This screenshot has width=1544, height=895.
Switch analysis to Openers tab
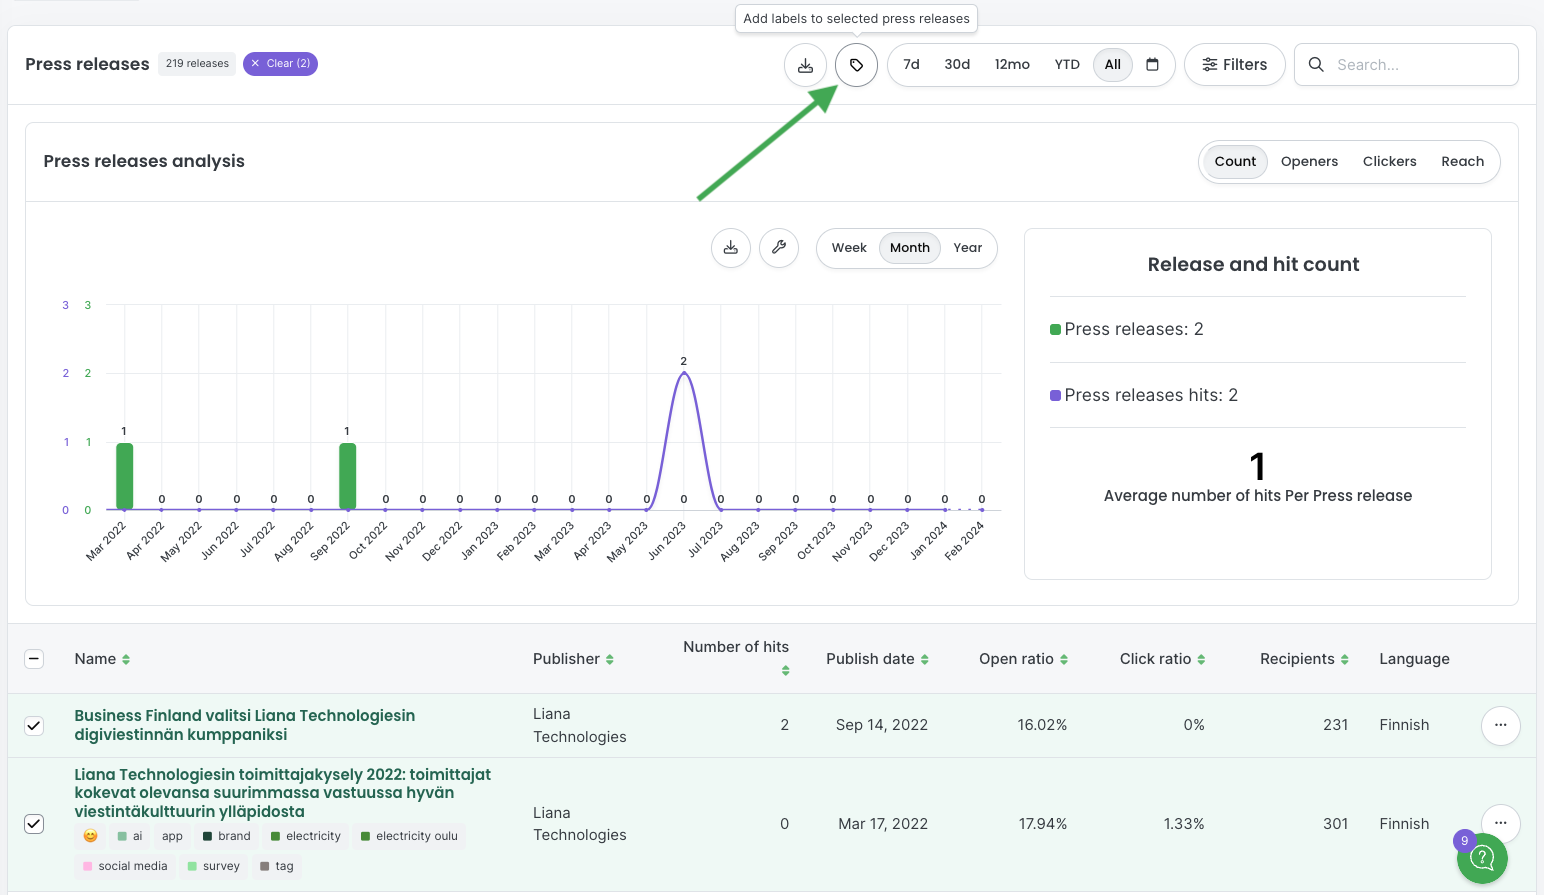[x=1309, y=162]
